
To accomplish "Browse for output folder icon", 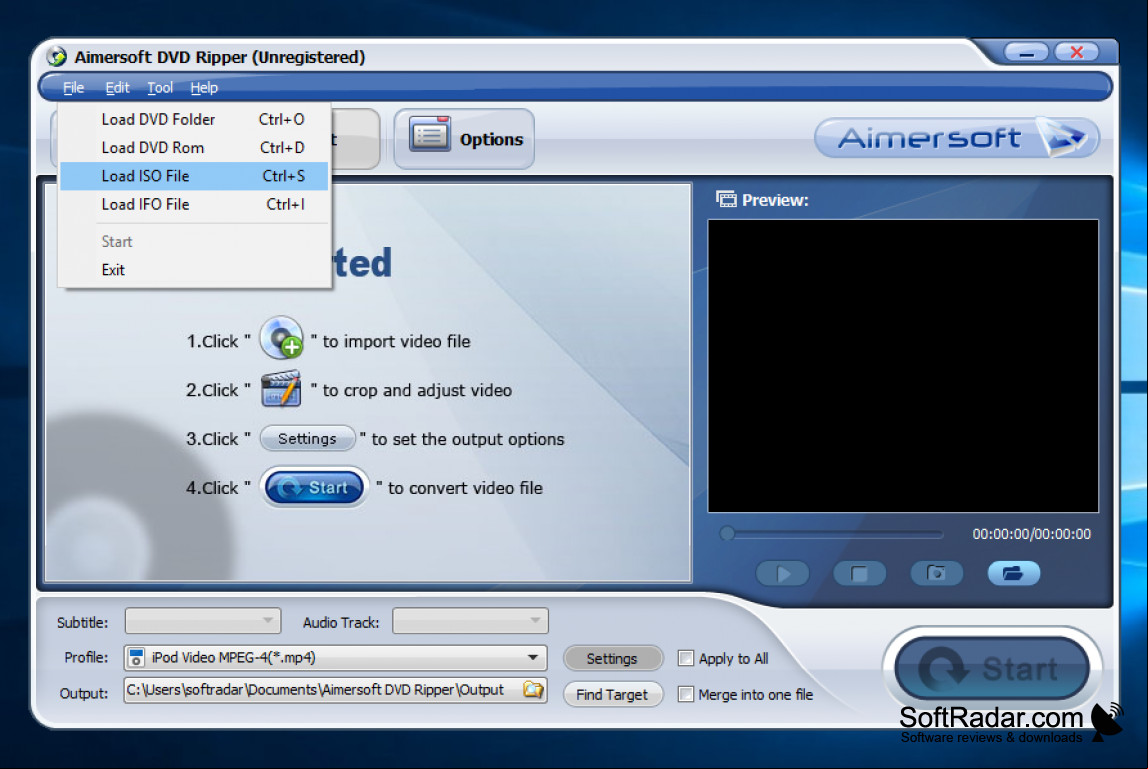I will pyautogui.click(x=534, y=690).
